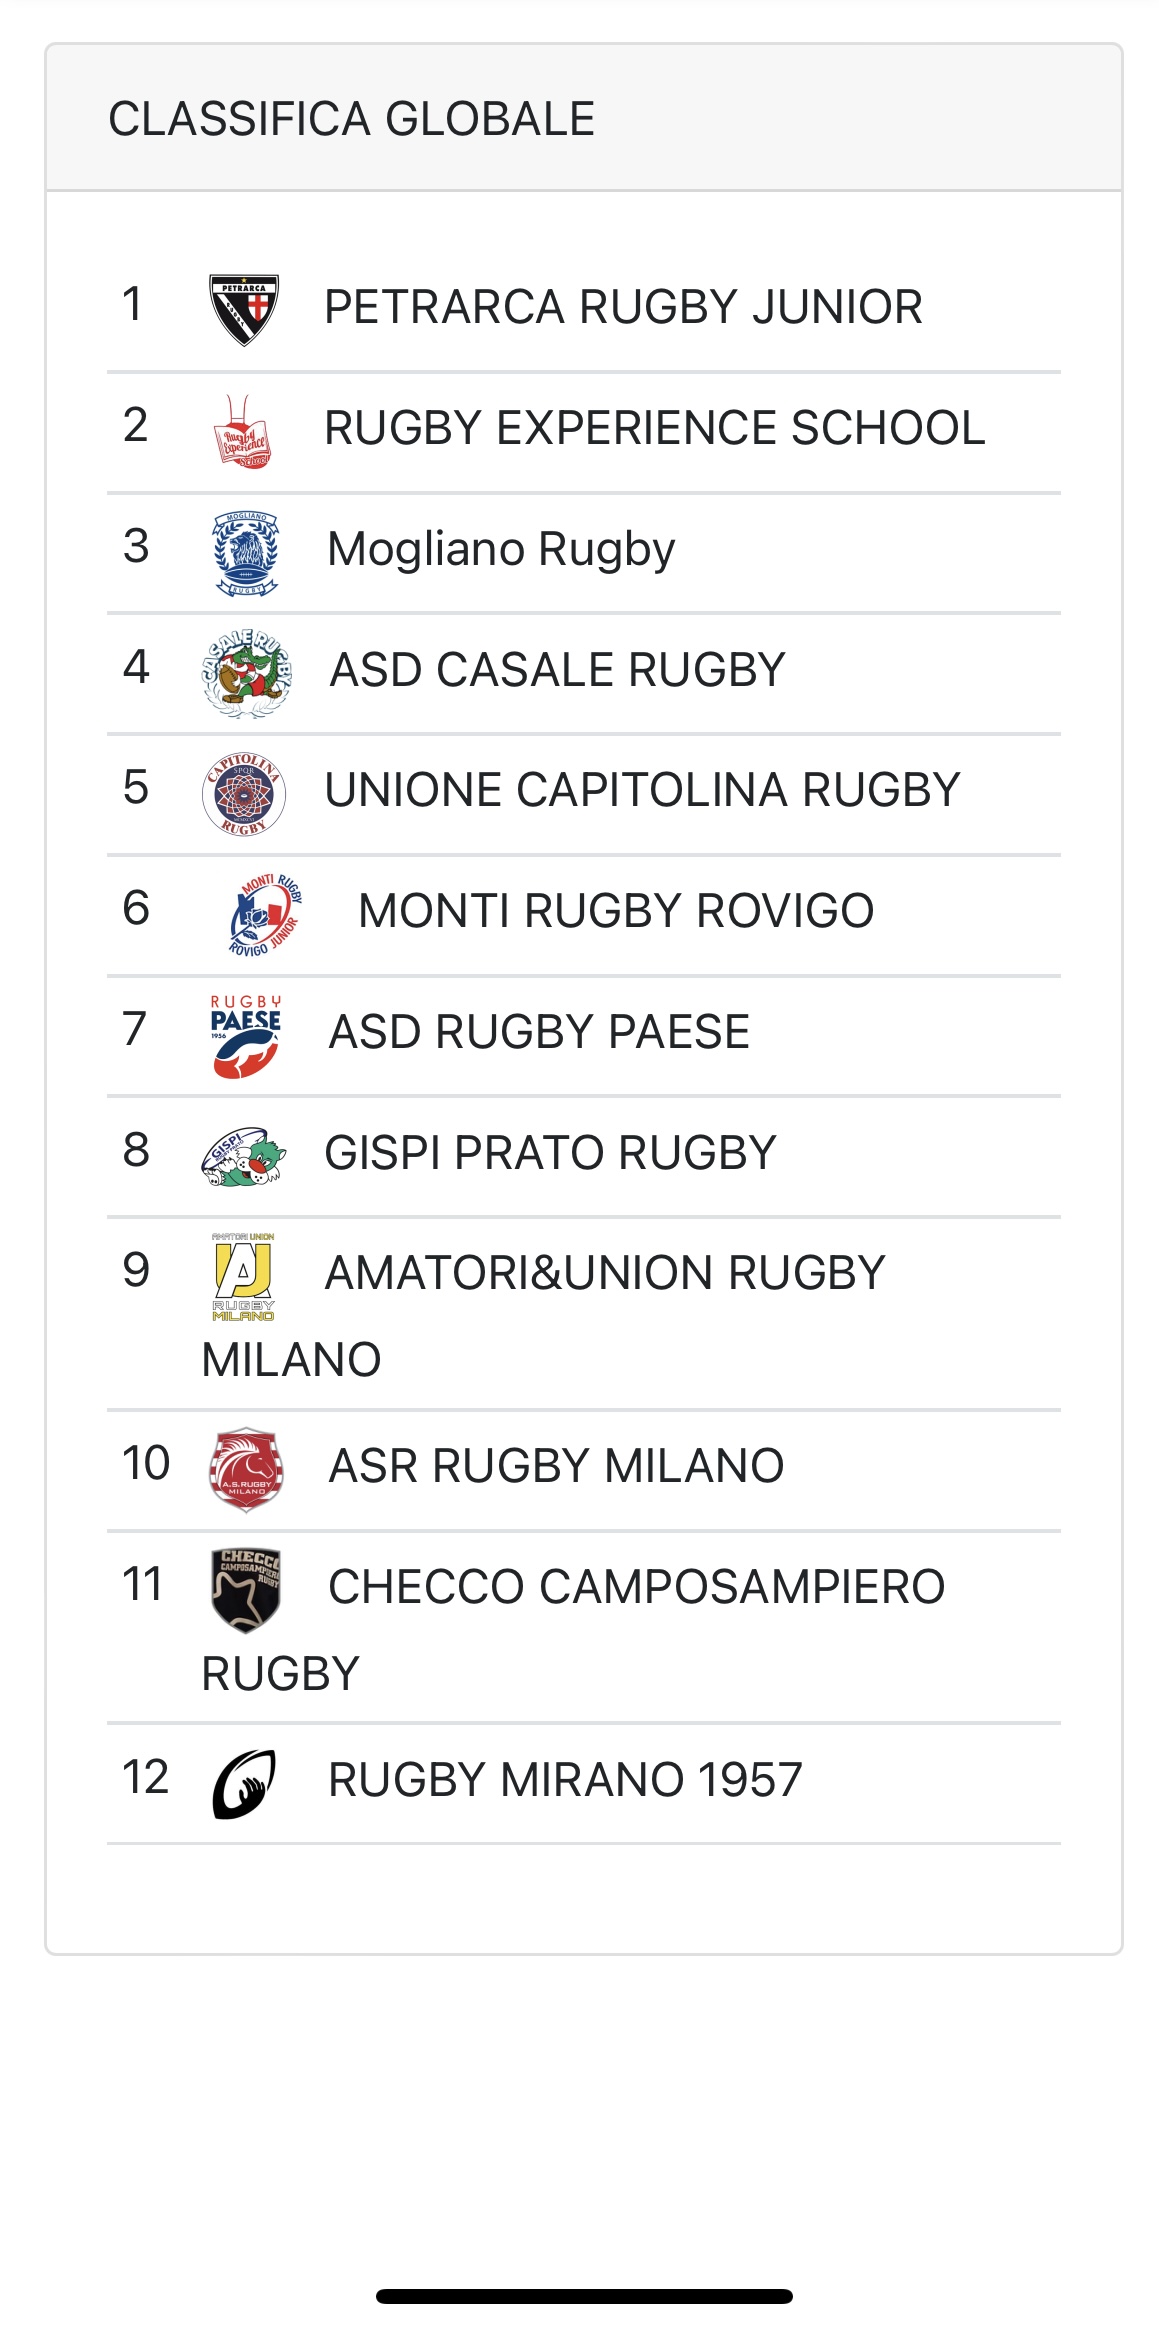Image resolution: width=1159 pixels, height=2327 pixels.
Task: Open UNIONE CAPITOLINA RUGBY entry
Action: coord(642,790)
